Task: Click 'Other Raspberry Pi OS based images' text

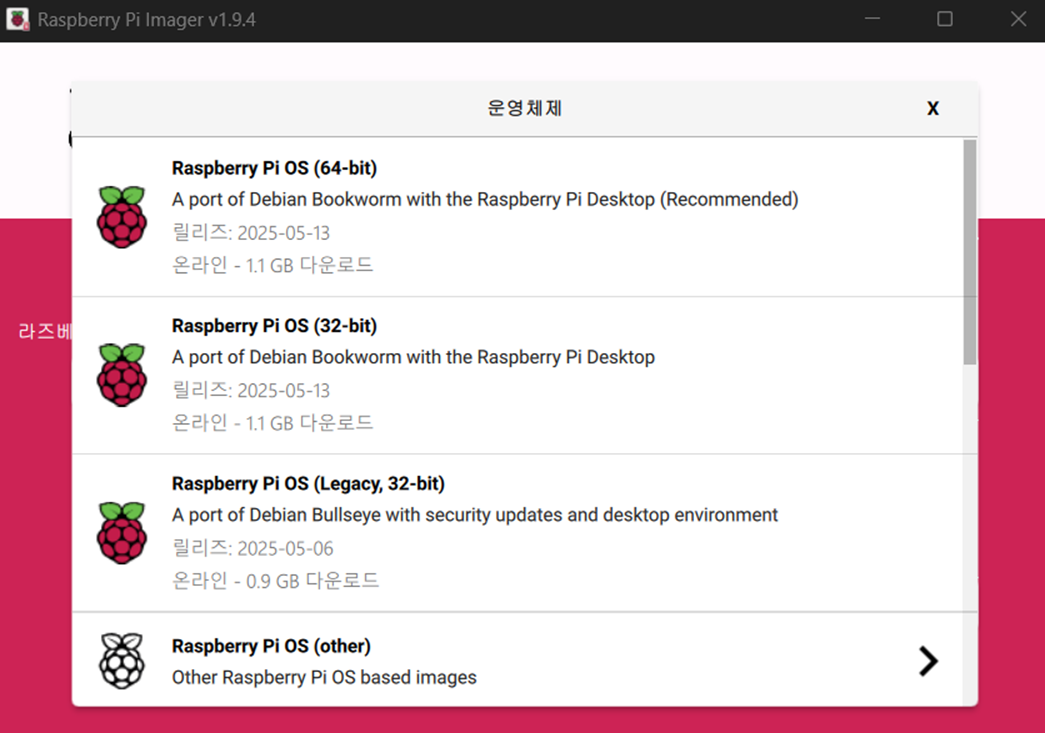Action: [x=325, y=678]
